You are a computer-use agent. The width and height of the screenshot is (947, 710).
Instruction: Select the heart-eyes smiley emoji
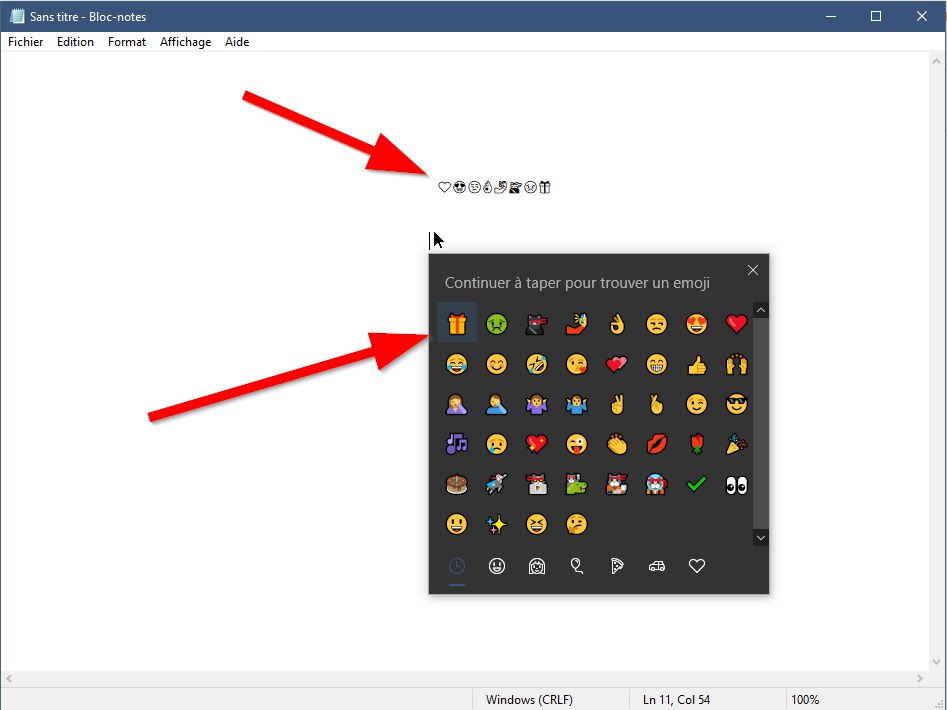tap(696, 324)
